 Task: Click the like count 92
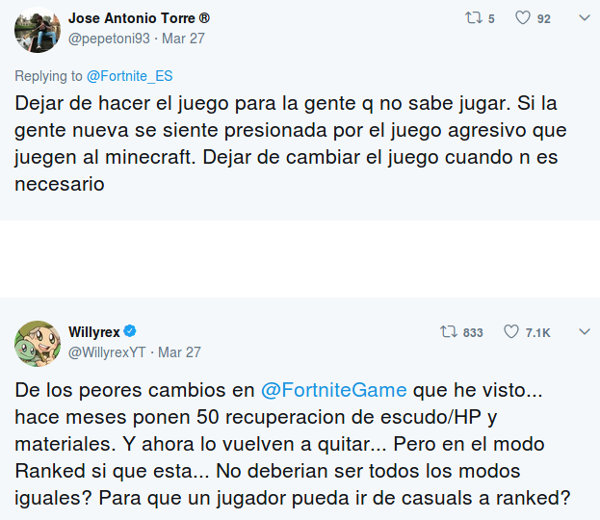[x=543, y=18]
